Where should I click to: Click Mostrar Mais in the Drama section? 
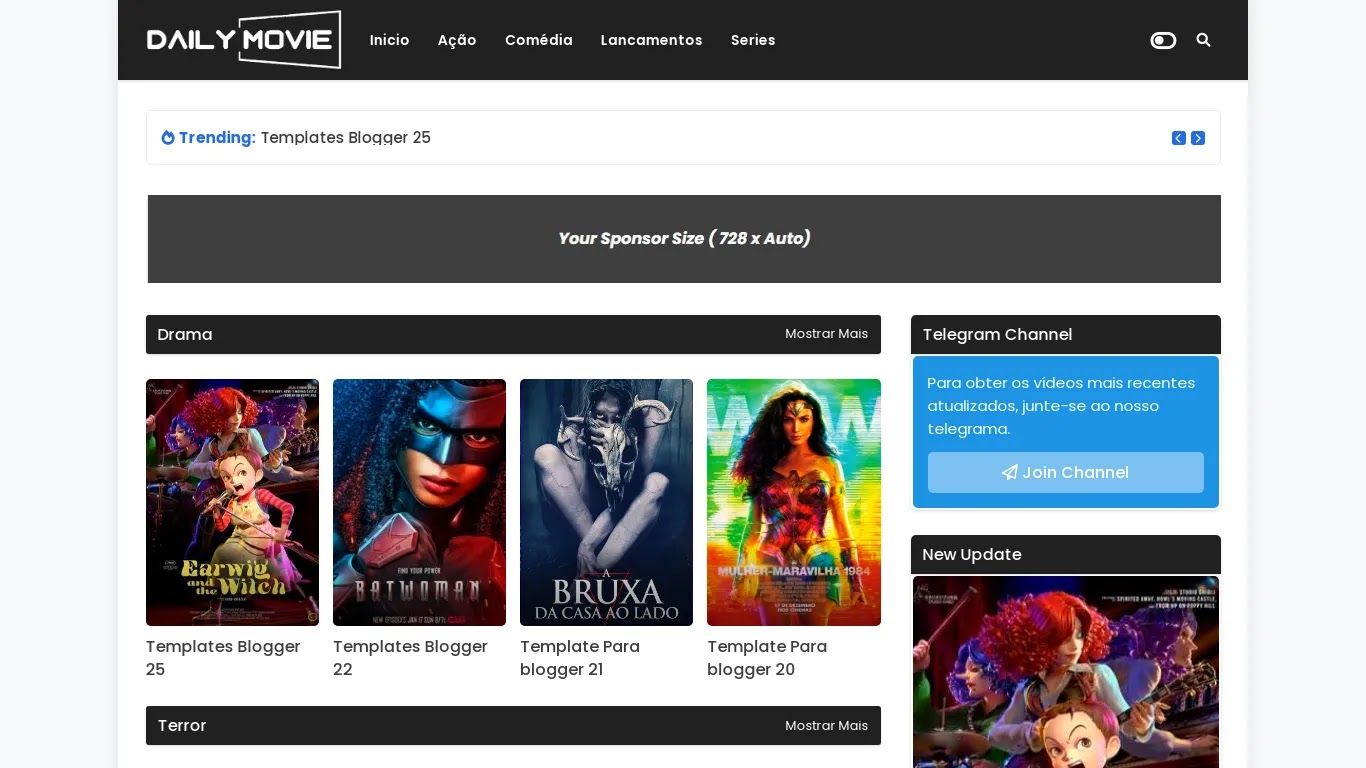click(x=827, y=334)
